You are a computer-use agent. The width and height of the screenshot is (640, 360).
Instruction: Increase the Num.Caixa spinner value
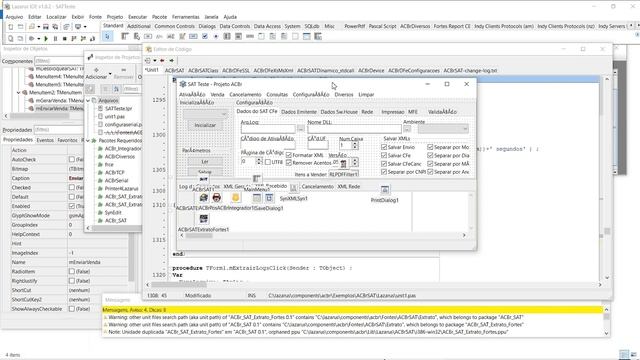point(355,143)
